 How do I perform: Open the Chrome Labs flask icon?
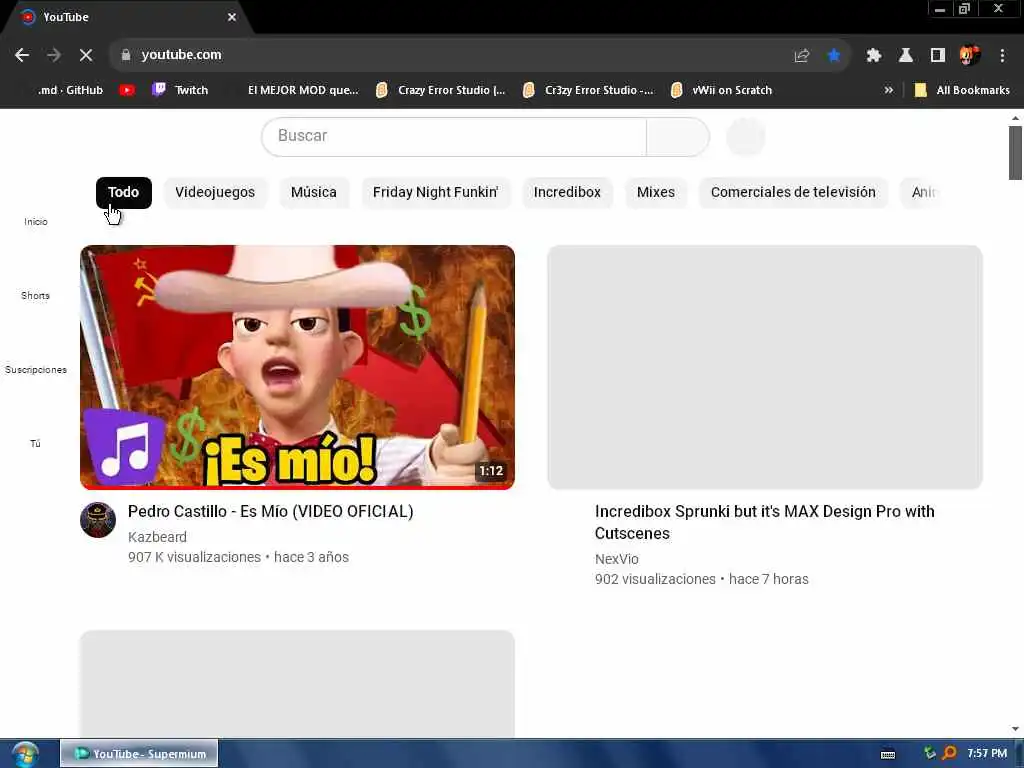(x=906, y=56)
